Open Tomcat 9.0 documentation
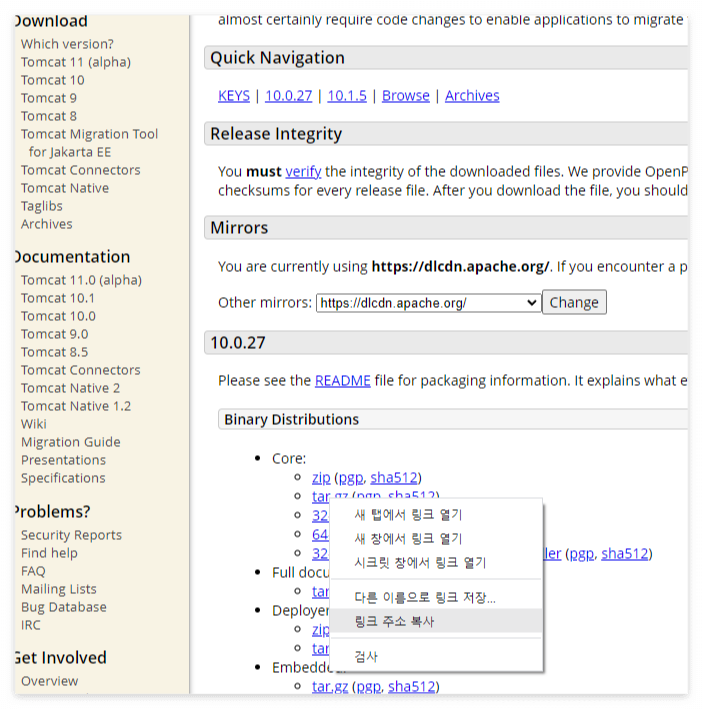703x709 pixels. pyautogui.click(x=55, y=334)
